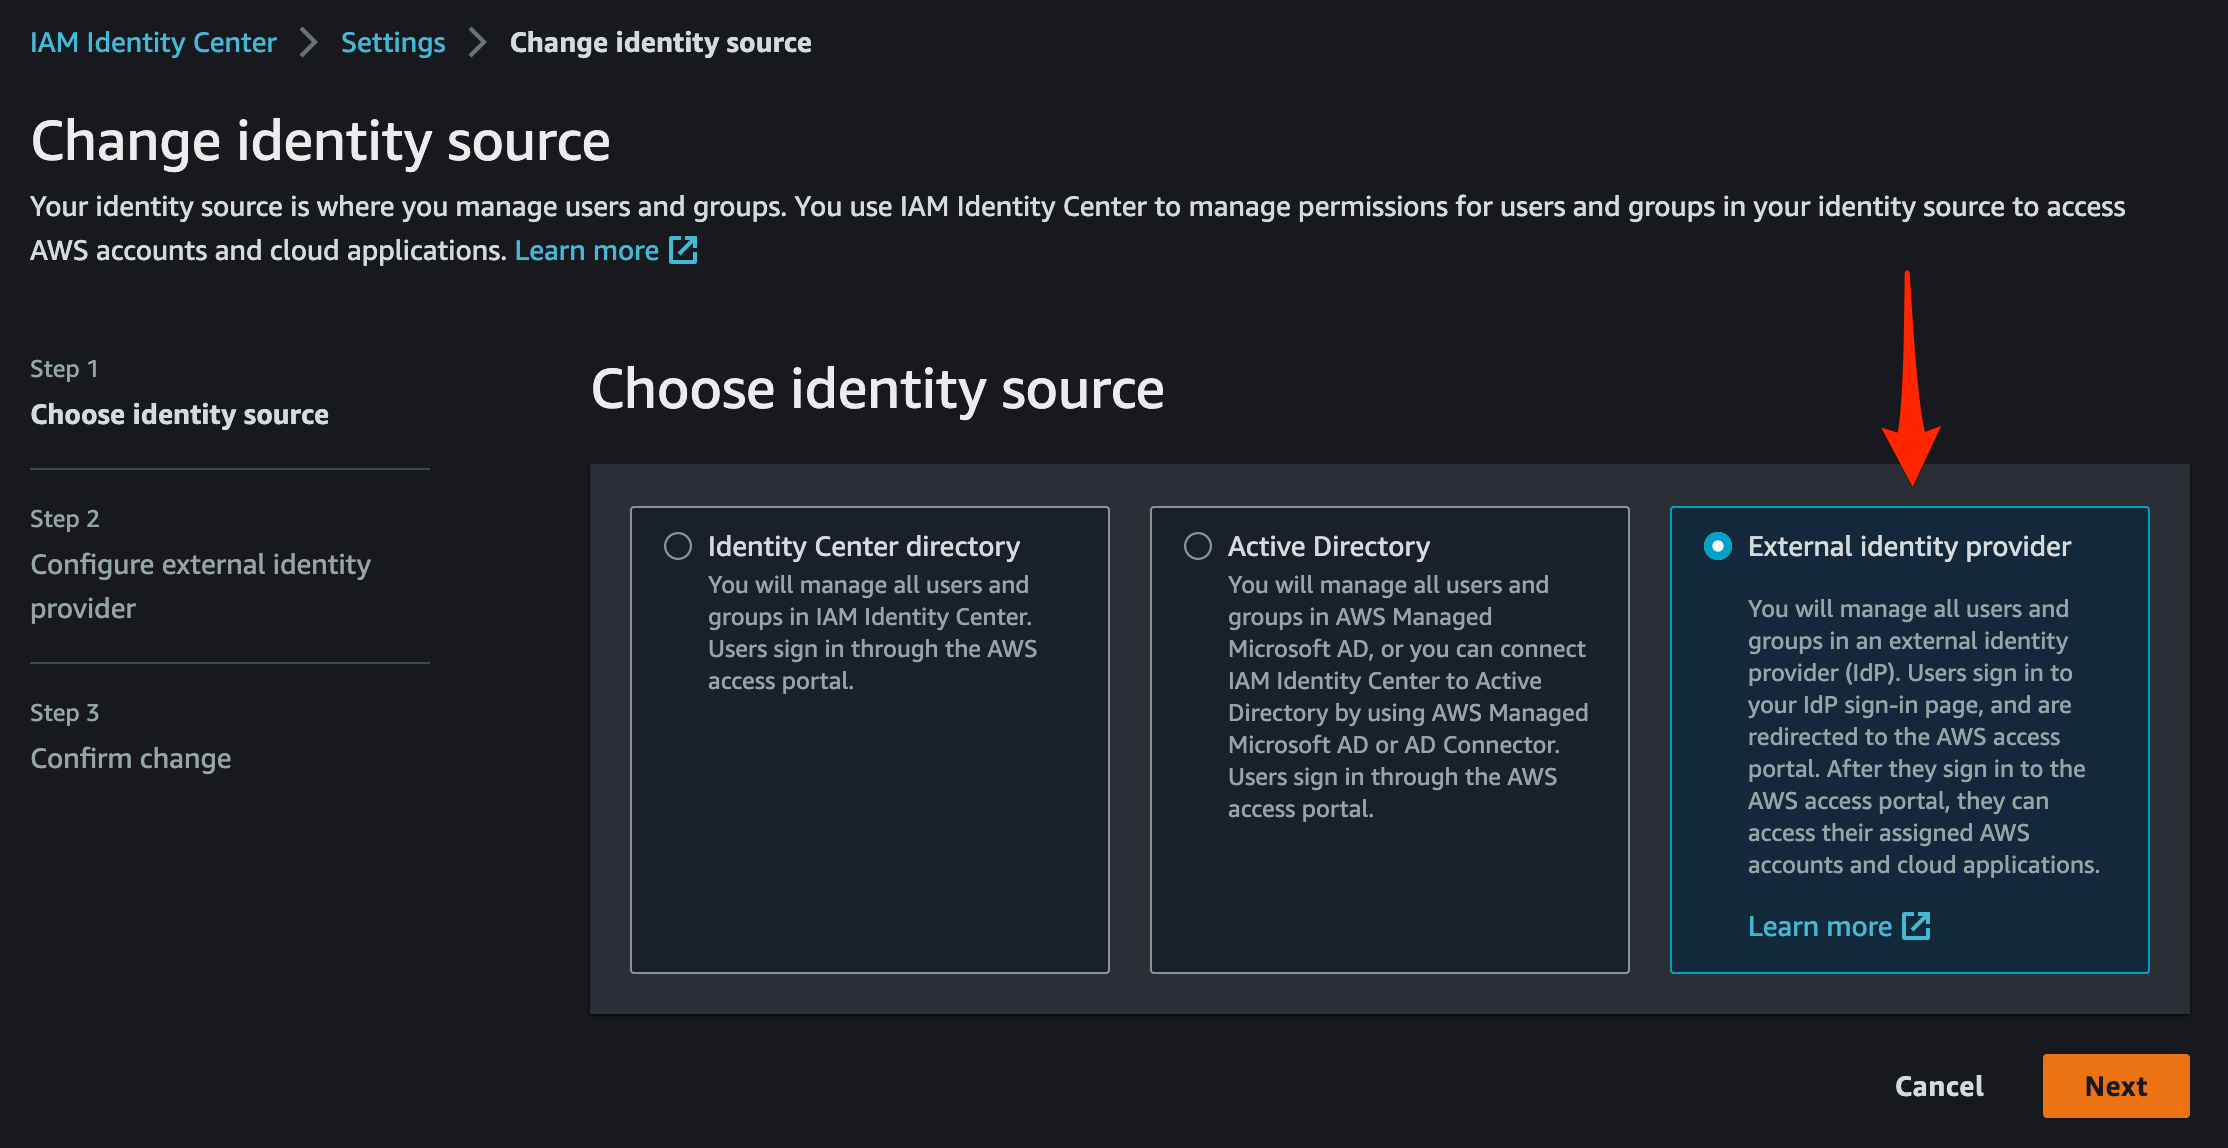The height and width of the screenshot is (1148, 2228).
Task: Select Step 3 Confirm change
Action: coord(131,758)
